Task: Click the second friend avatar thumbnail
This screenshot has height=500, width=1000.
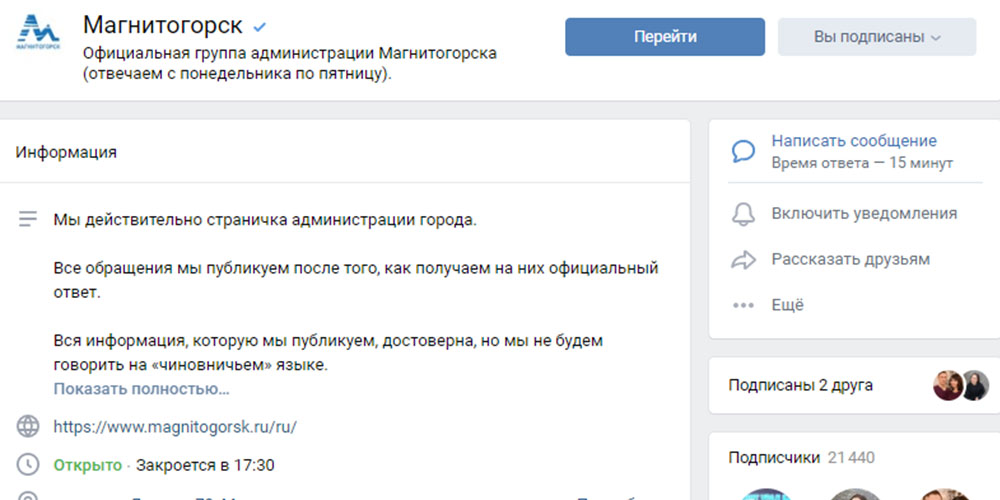Action: [975, 385]
